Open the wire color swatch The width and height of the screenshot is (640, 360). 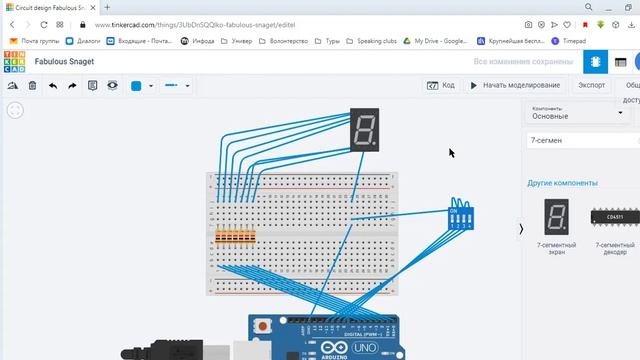point(136,86)
